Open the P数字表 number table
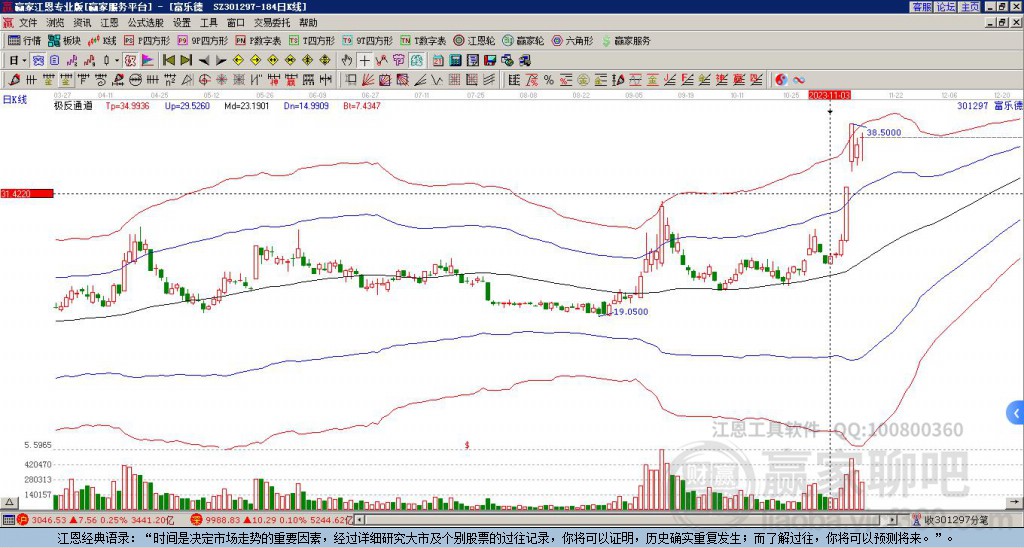This screenshot has width=1024, height=548. pos(258,40)
